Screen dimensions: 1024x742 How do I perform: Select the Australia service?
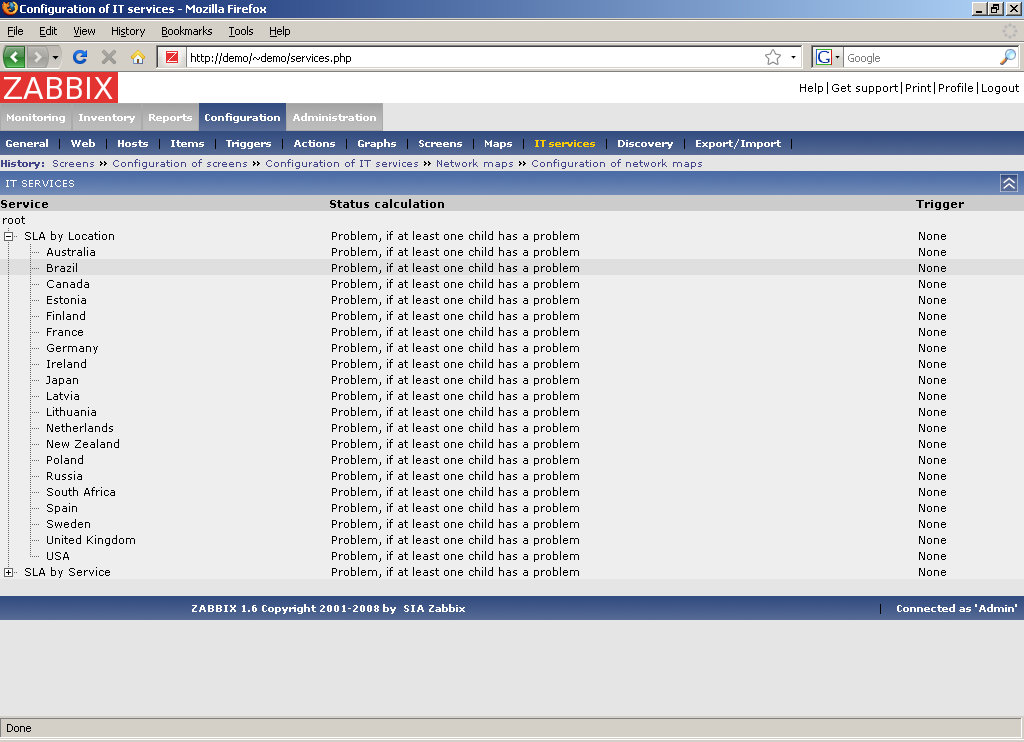tap(71, 252)
